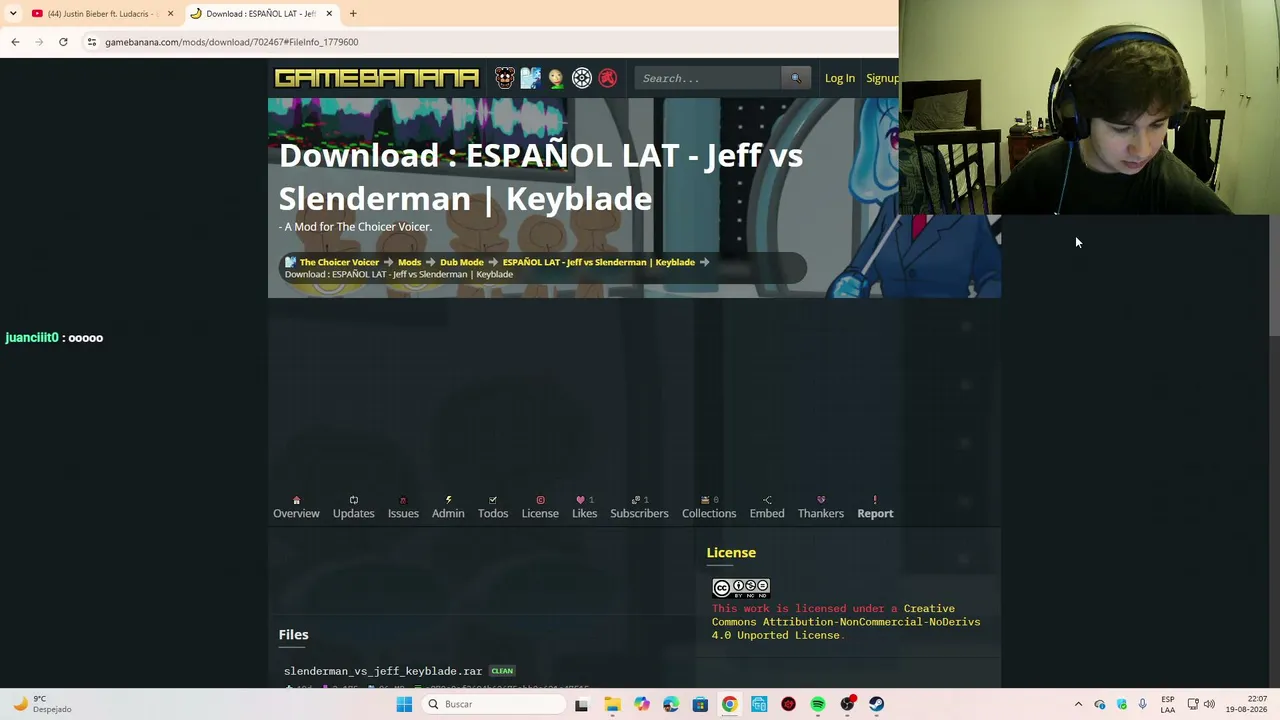This screenshot has height=720, width=1280.
Task: Open the ESP LAA language switcher
Action: pyautogui.click(x=1168, y=704)
